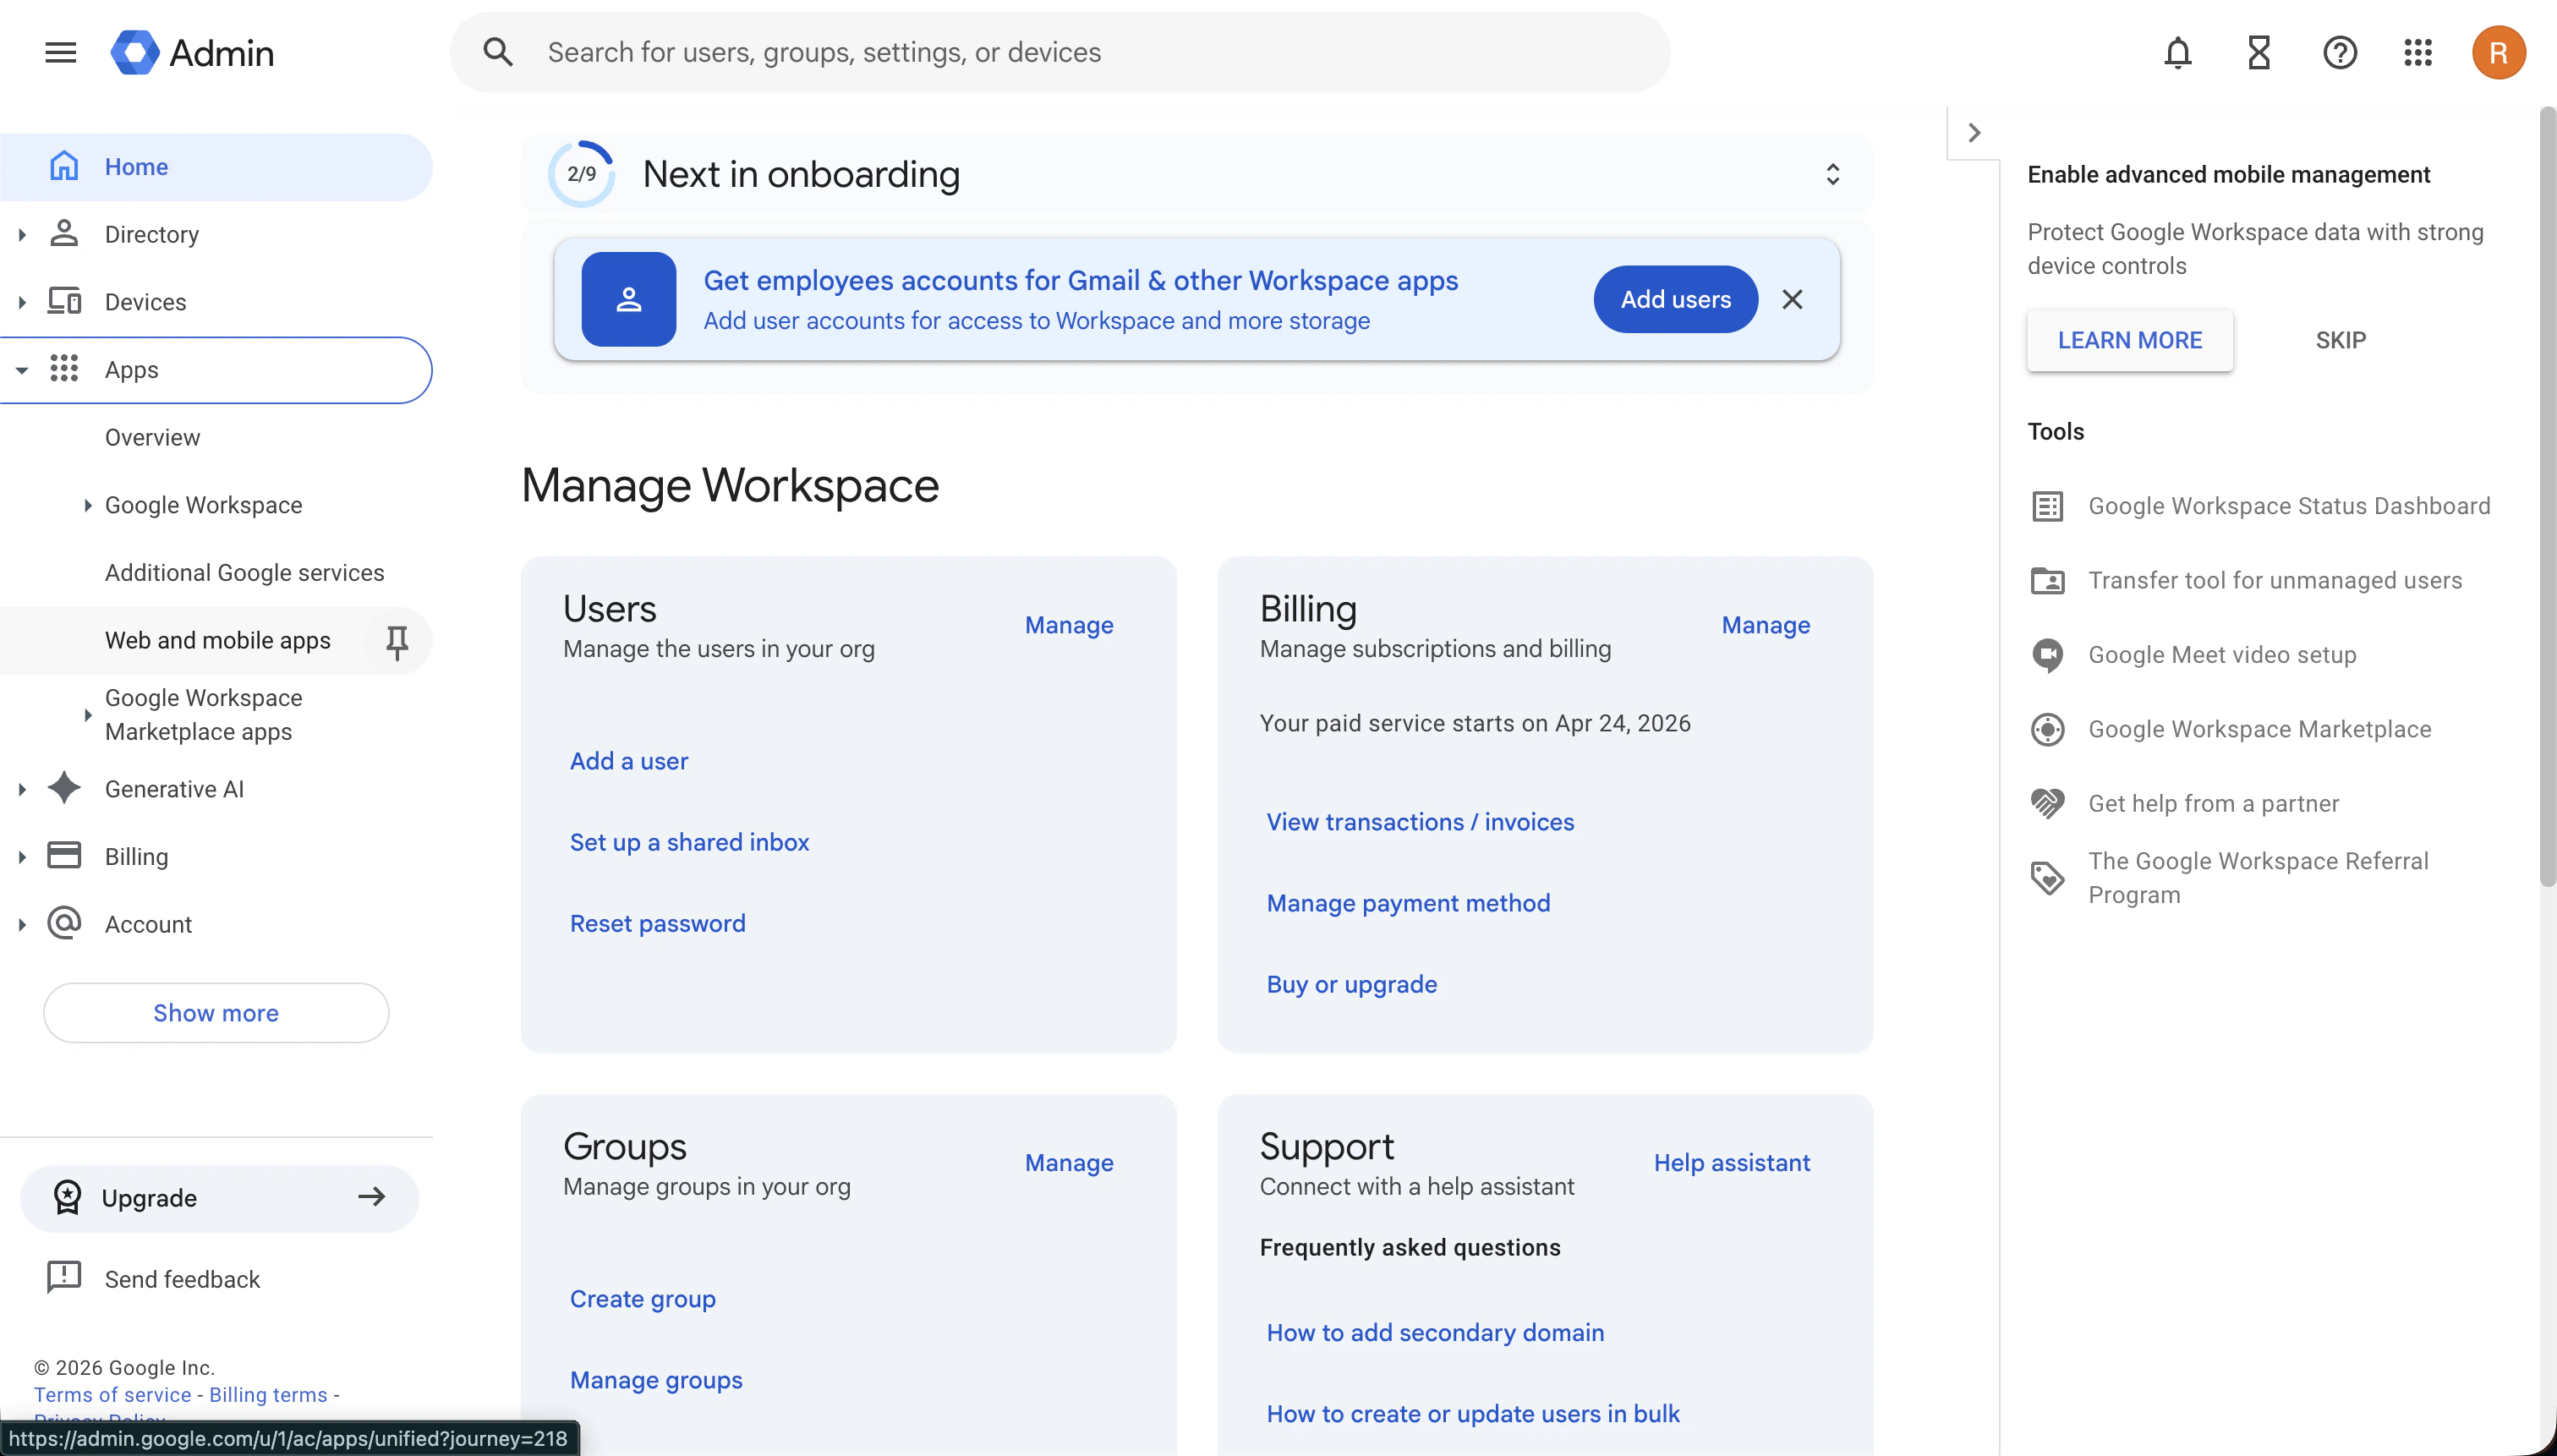Open Google Workspace Status Dashboard tool
Screen dimensions: 2557x1456
click(x=2289, y=505)
